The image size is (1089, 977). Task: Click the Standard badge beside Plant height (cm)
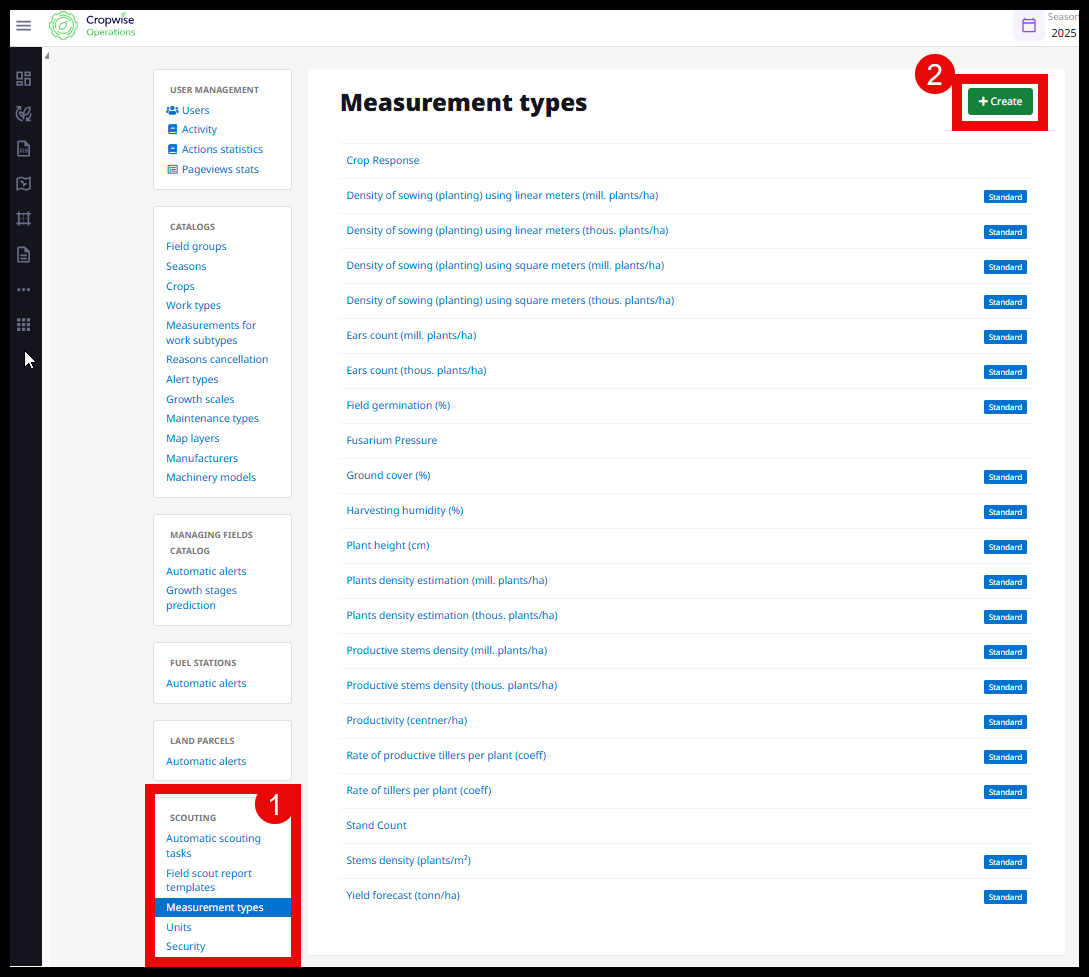pyautogui.click(x=1005, y=547)
